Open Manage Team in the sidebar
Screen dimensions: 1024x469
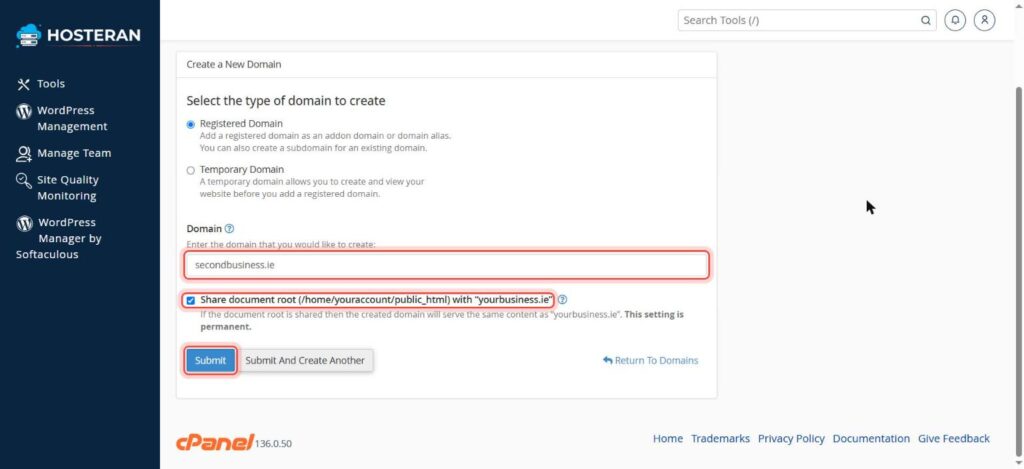(63, 154)
